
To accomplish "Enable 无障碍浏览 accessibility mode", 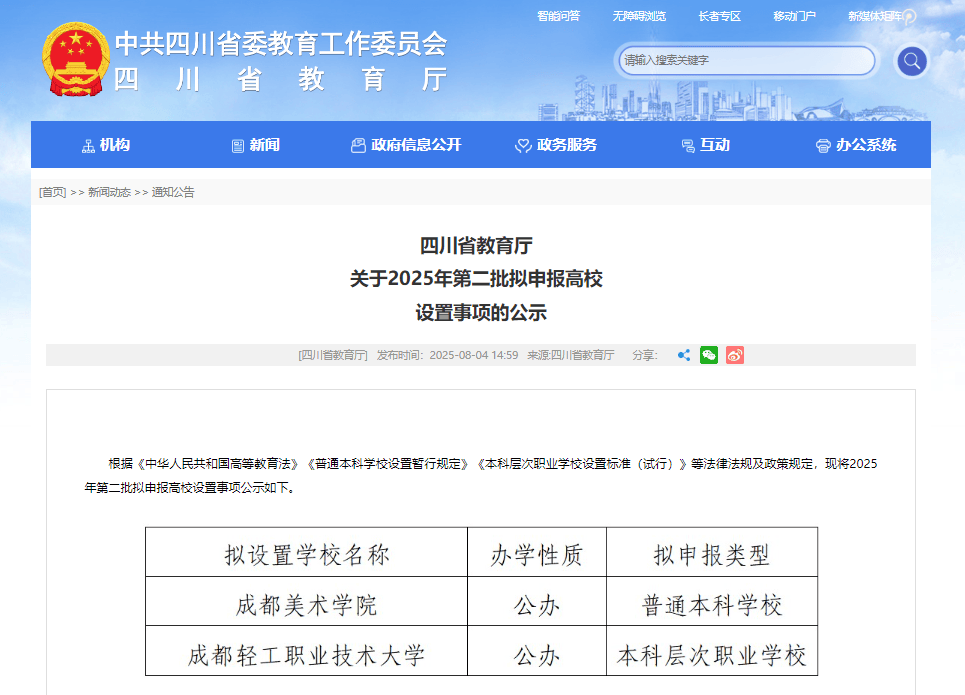I will pyautogui.click(x=639, y=16).
